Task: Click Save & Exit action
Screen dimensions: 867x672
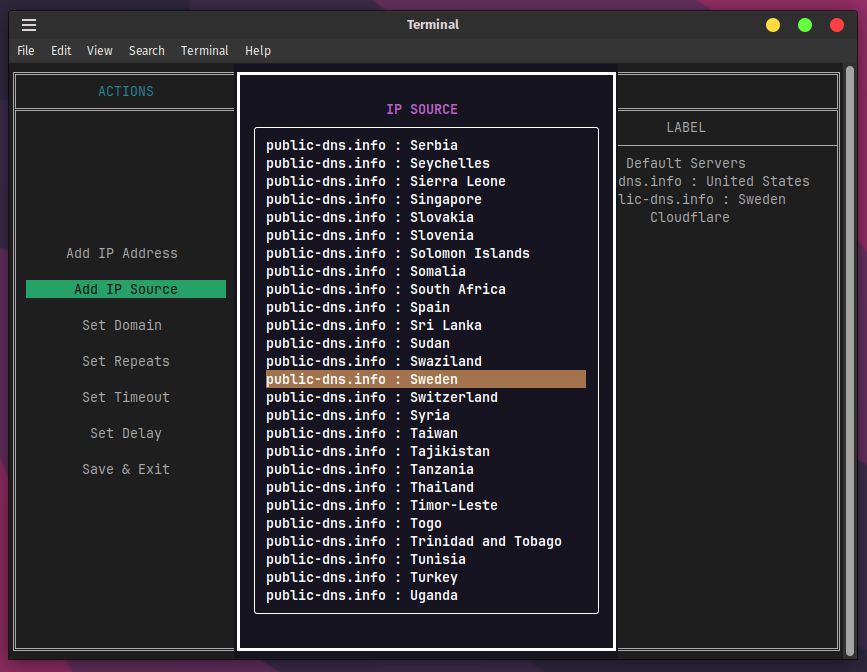Action: point(126,469)
